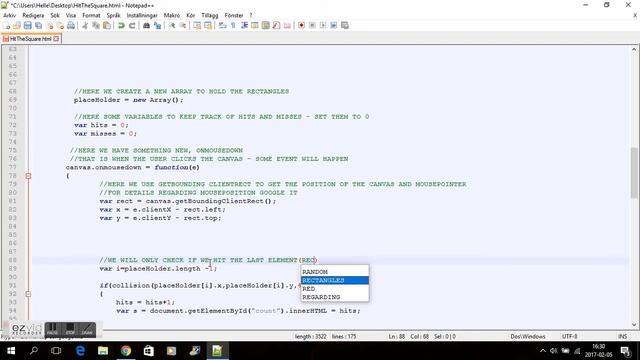Toggle the indent guide icon
The image size is (640, 360).
244,25
